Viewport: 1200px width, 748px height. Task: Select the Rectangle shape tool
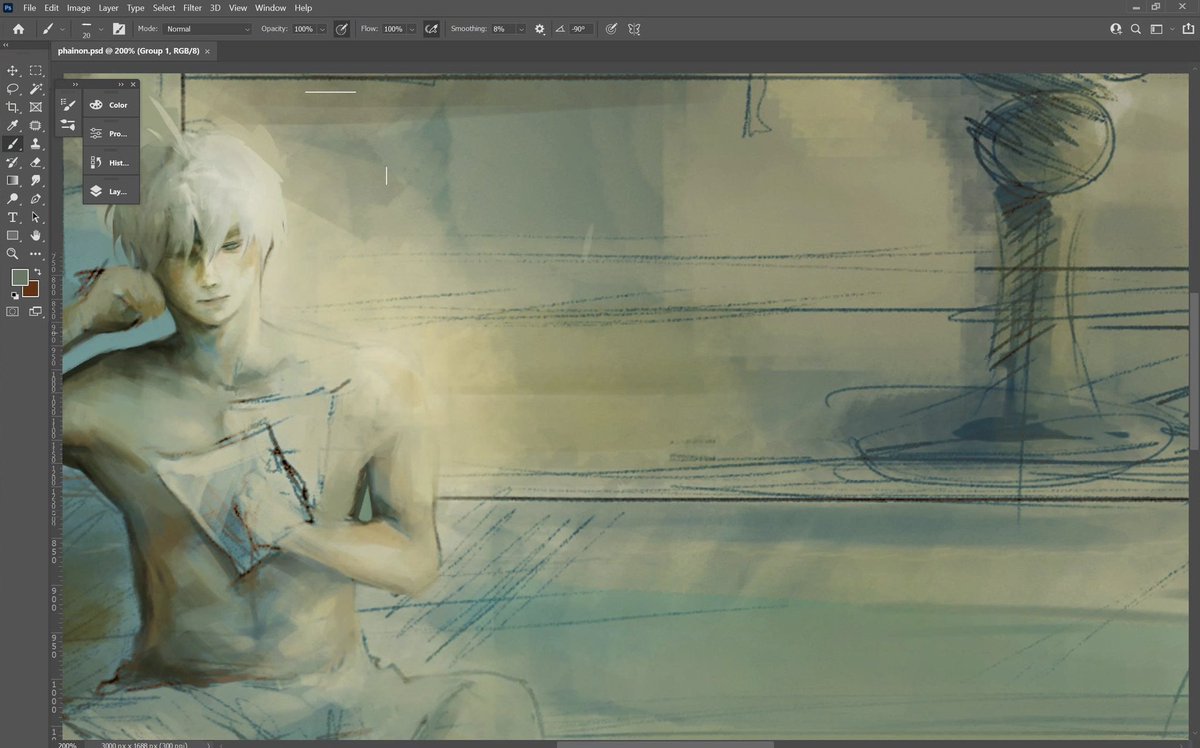13,235
